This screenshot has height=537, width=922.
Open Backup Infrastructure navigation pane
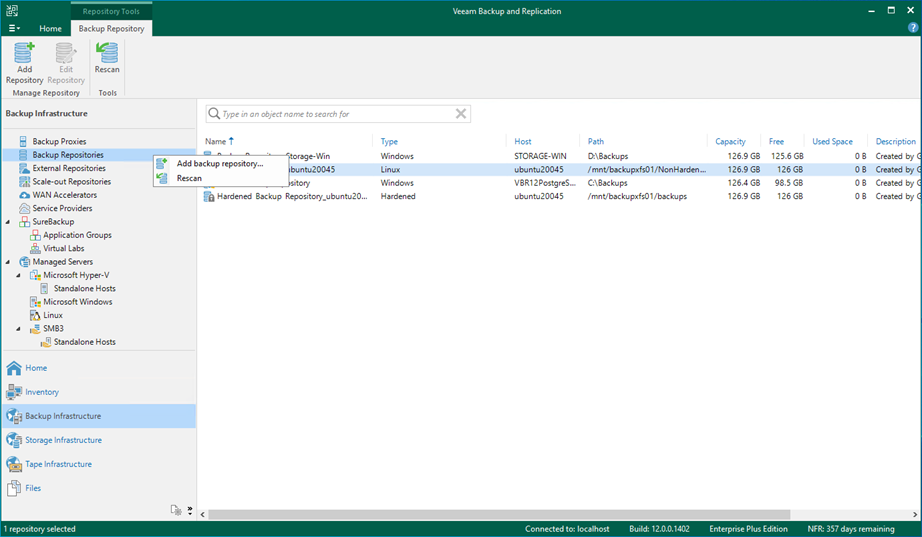pos(99,416)
